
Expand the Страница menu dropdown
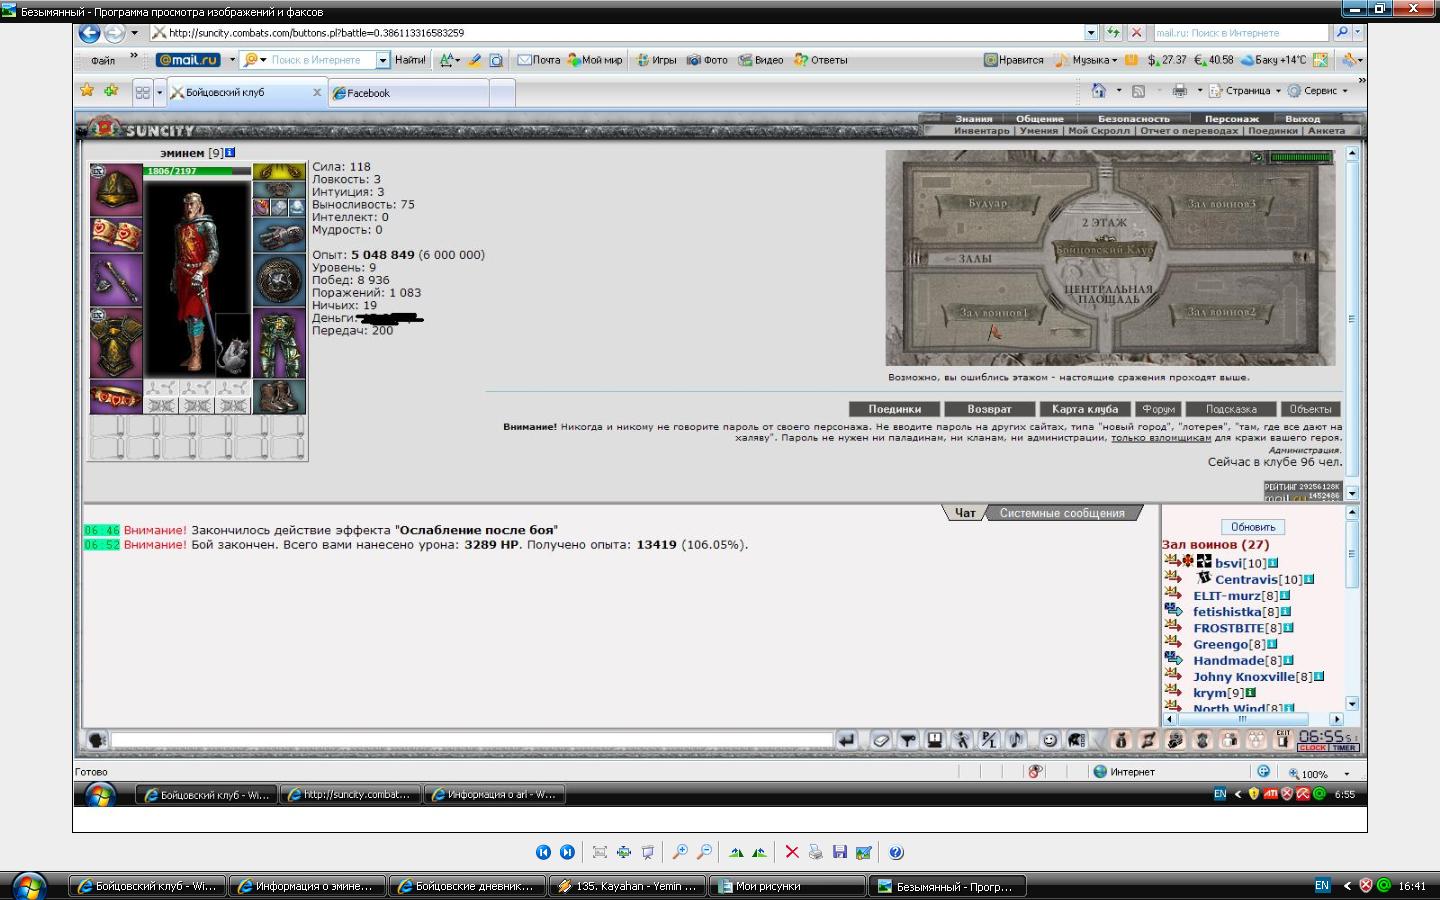(x=1278, y=91)
